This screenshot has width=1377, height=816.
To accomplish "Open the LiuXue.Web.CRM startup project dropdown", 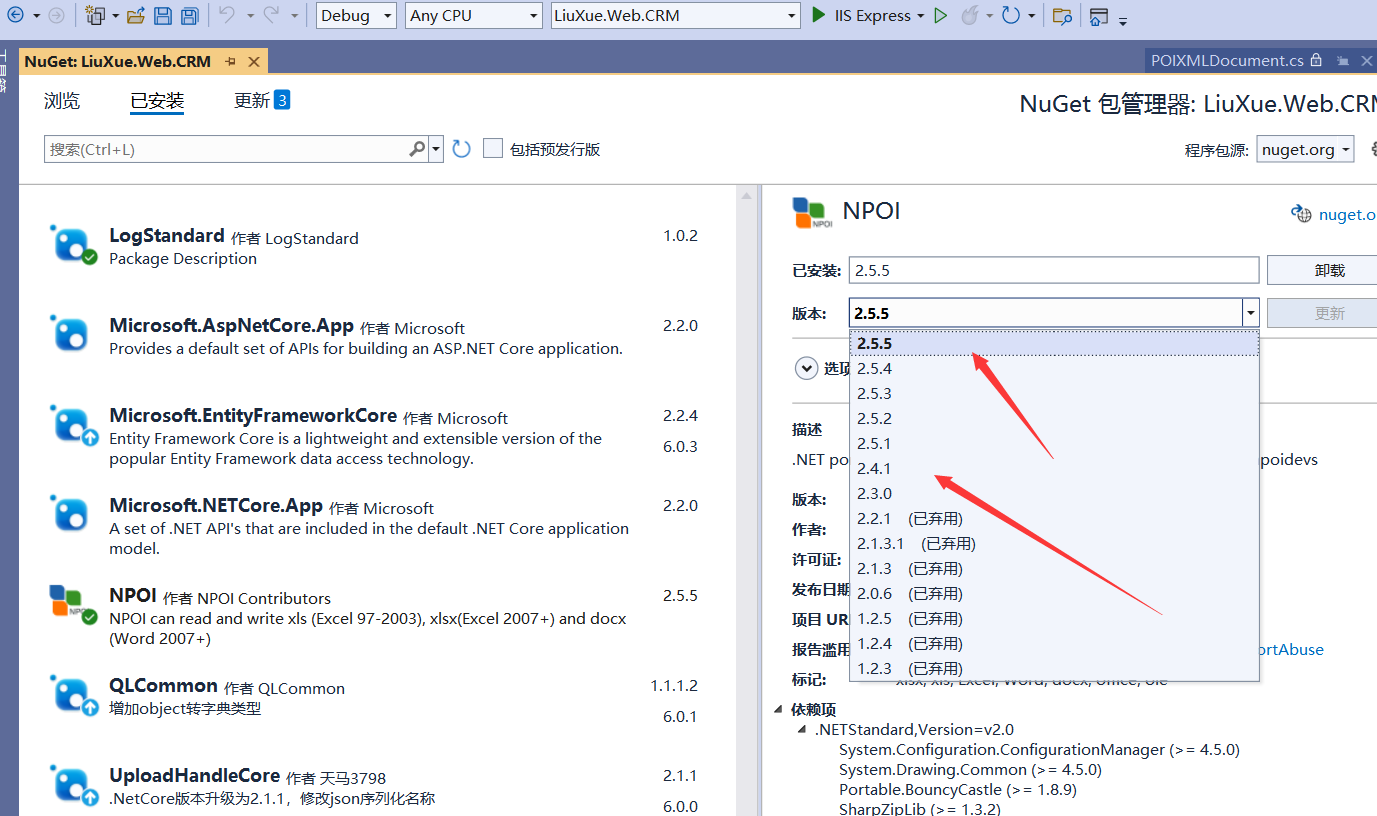I will 676,15.
